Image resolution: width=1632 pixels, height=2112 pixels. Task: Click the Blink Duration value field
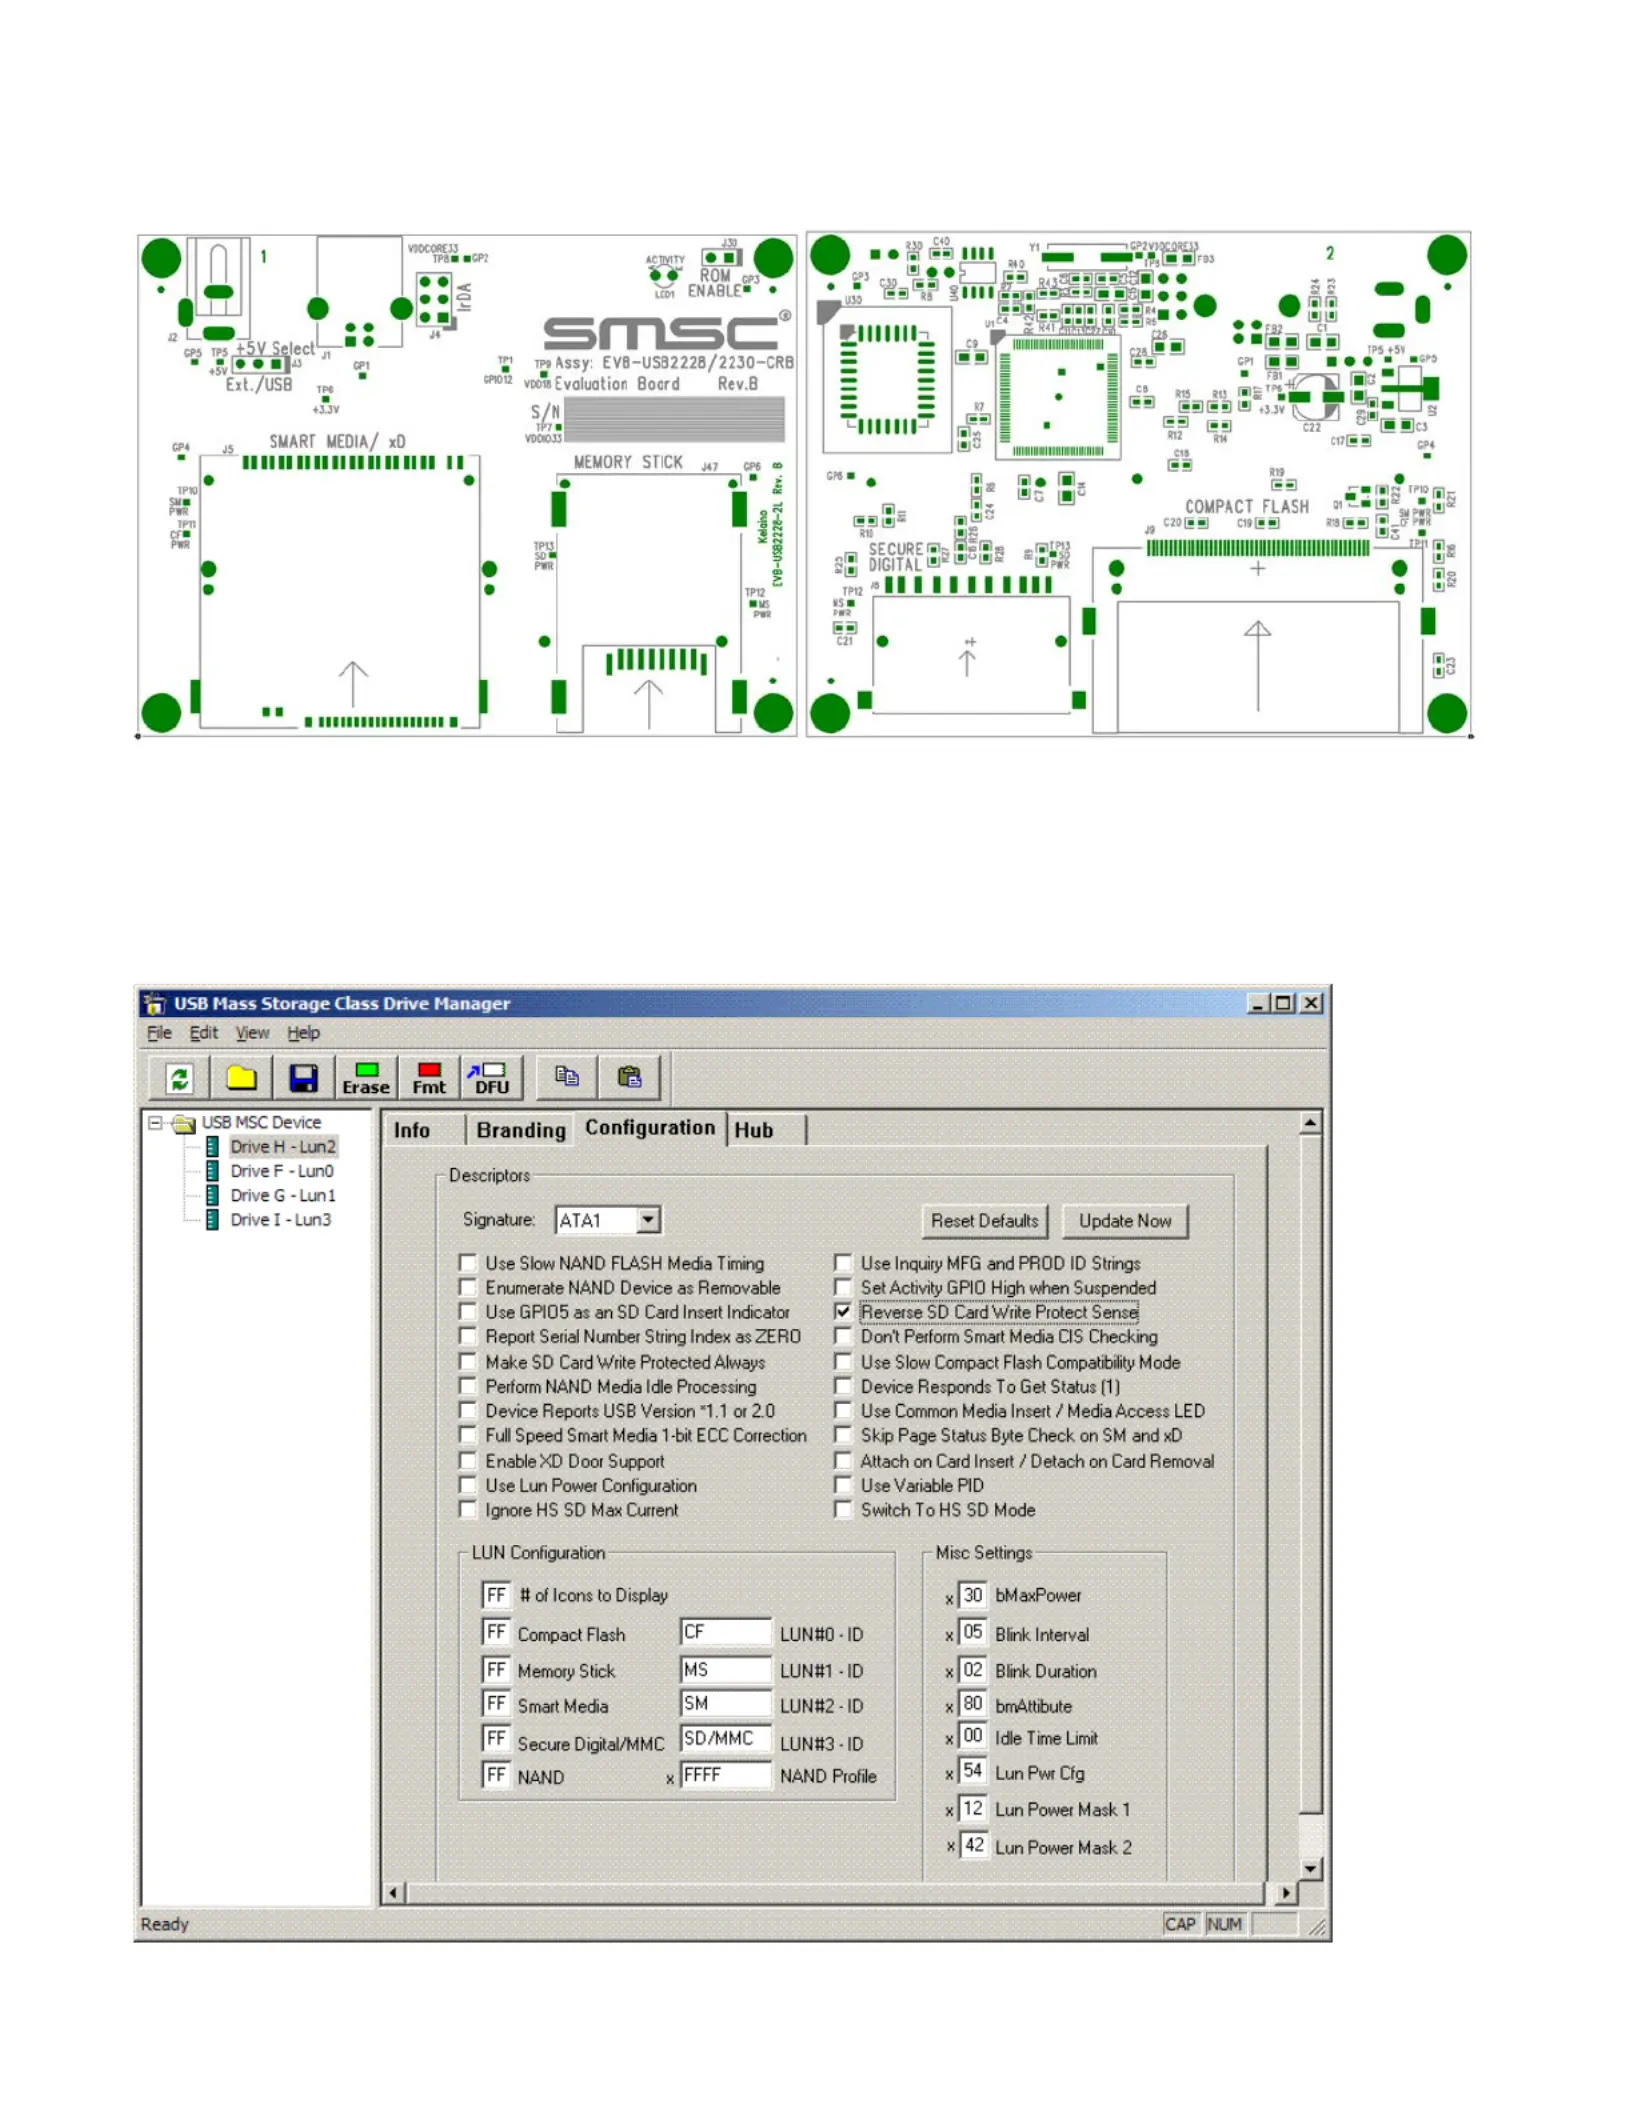tap(973, 1669)
